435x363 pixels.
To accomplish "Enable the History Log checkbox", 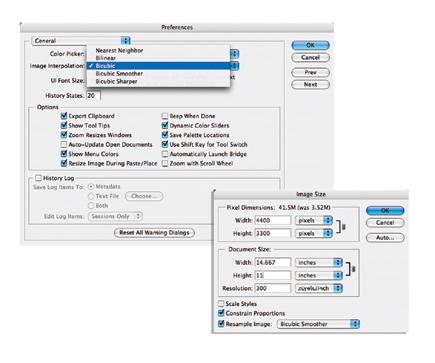I will [39, 178].
